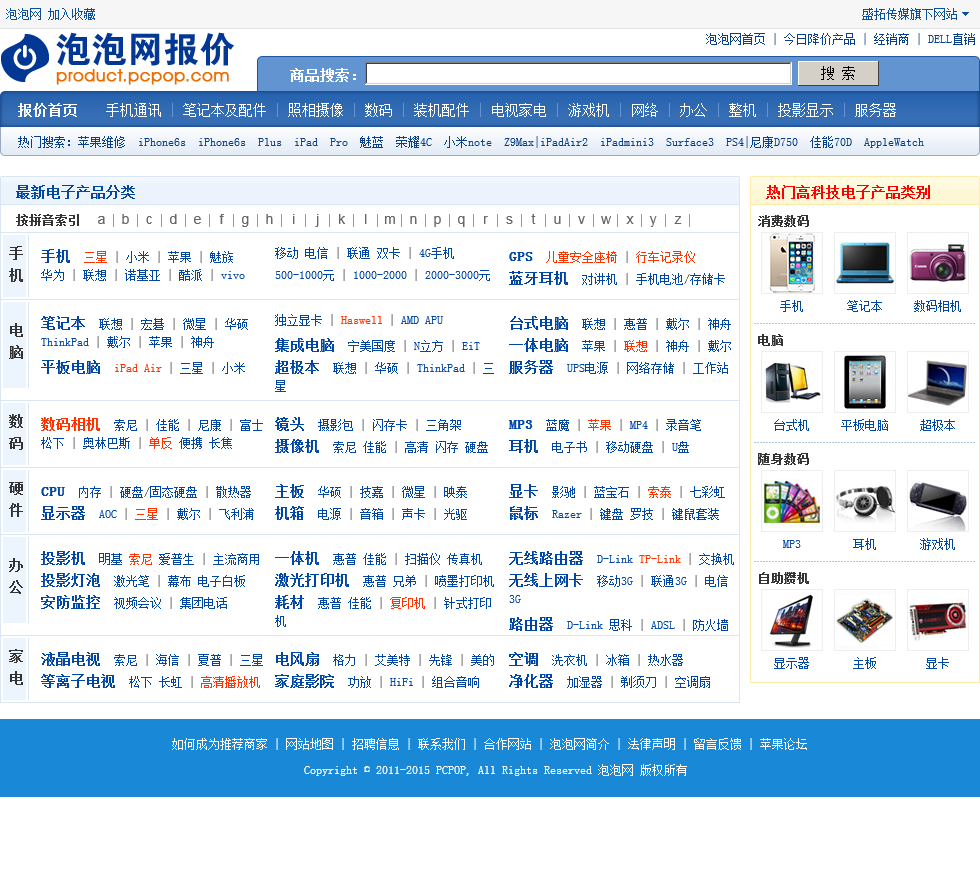Click the TP-Link brand link
The width and height of the screenshot is (980, 891).
pyautogui.click(x=660, y=559)
